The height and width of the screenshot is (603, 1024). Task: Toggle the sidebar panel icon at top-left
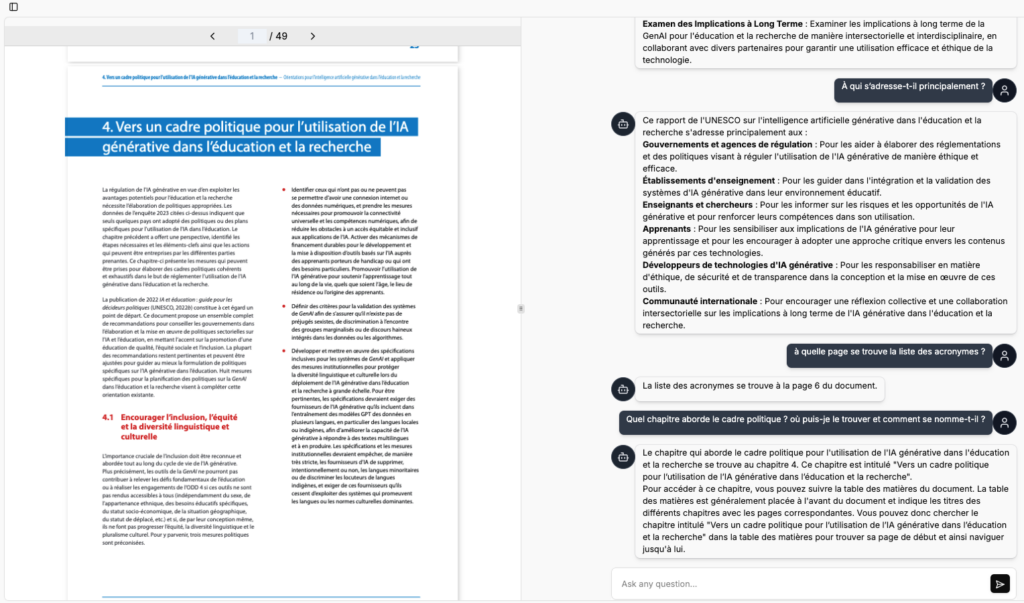(13, 7)
